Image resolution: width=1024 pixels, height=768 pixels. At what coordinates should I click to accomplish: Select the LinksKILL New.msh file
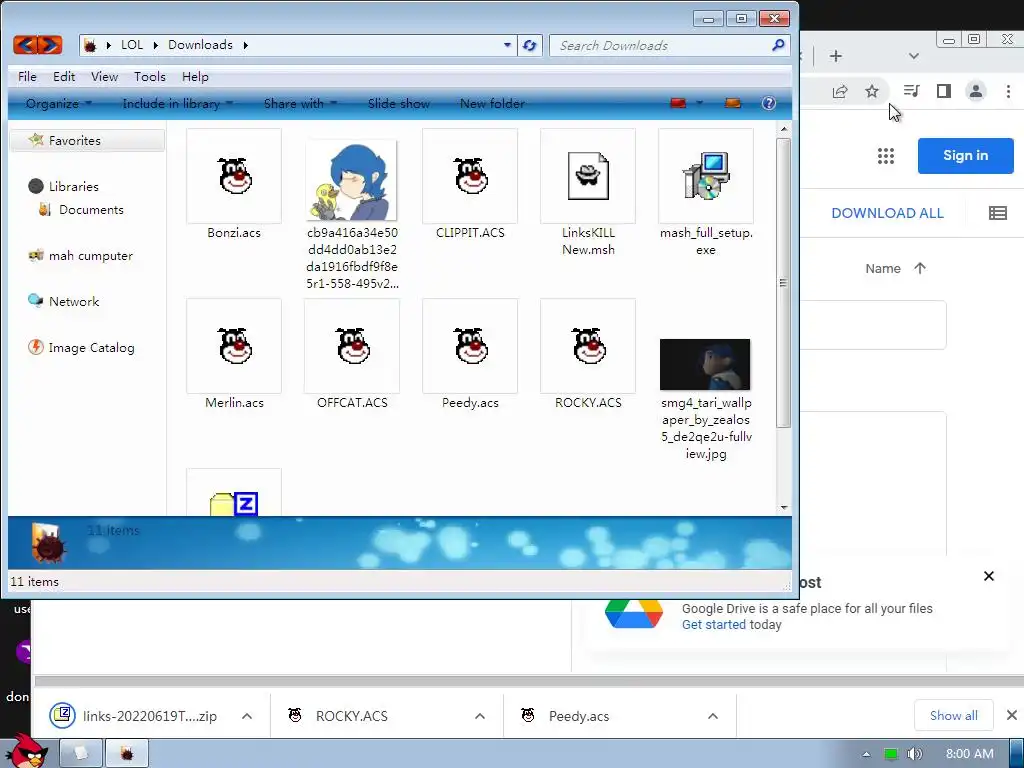[588, 176]
